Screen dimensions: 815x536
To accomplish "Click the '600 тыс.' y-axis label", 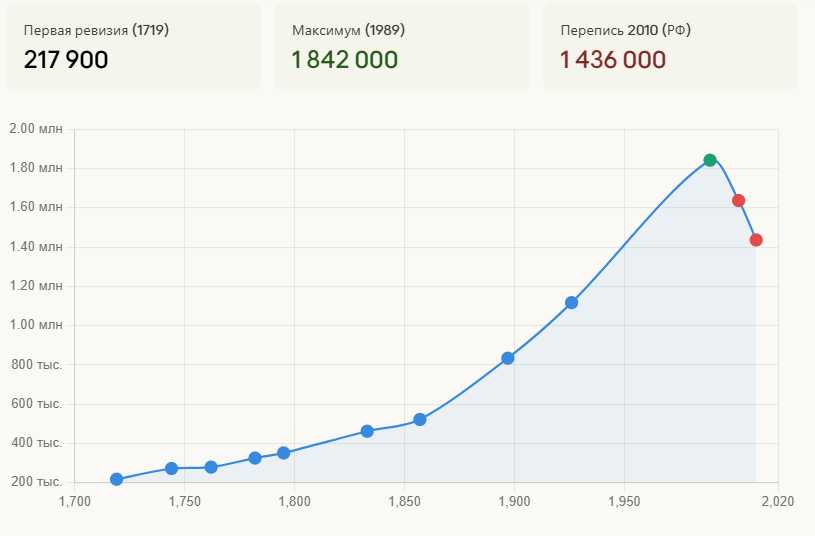I will click(37, 403).
